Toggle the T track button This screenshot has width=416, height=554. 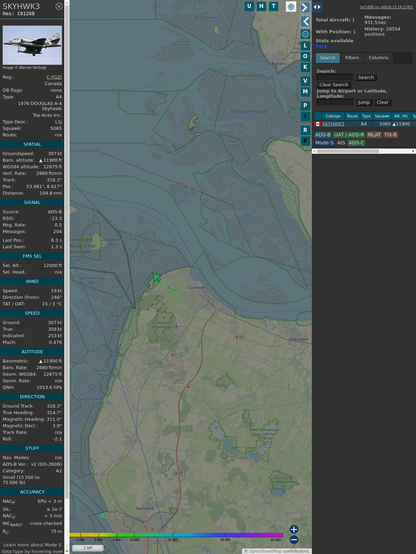[x=273, y=6]
